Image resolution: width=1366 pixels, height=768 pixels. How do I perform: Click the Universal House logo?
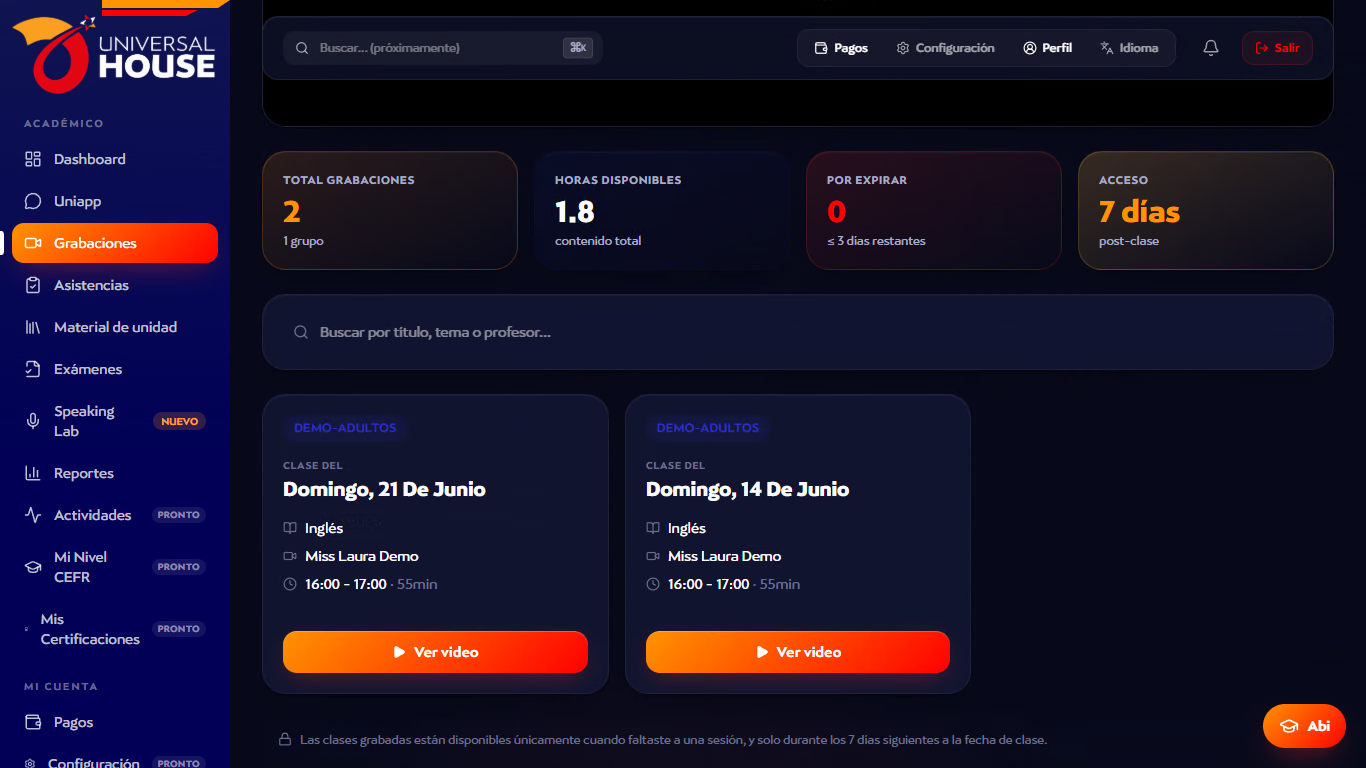tap(114, 52)
